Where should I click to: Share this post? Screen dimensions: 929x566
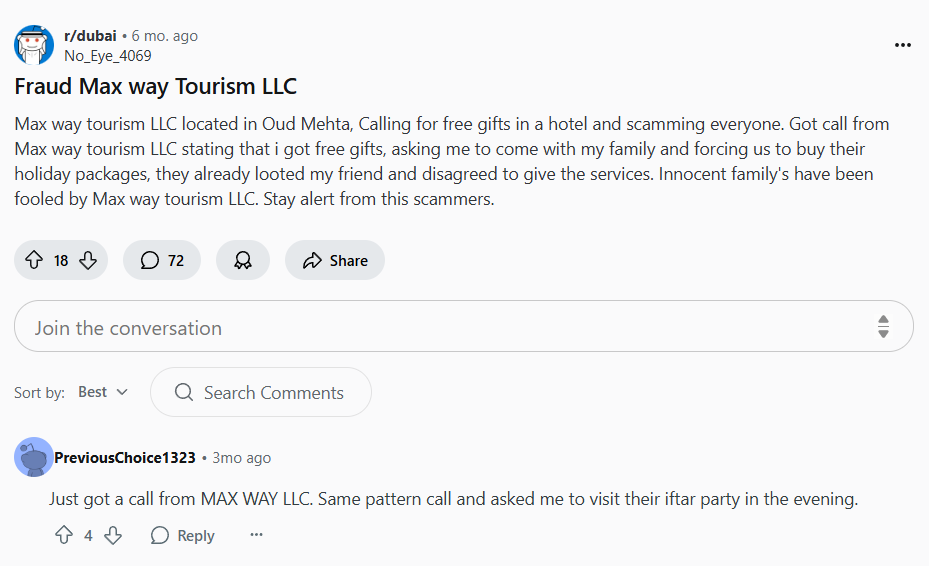[x=335, y=260]
